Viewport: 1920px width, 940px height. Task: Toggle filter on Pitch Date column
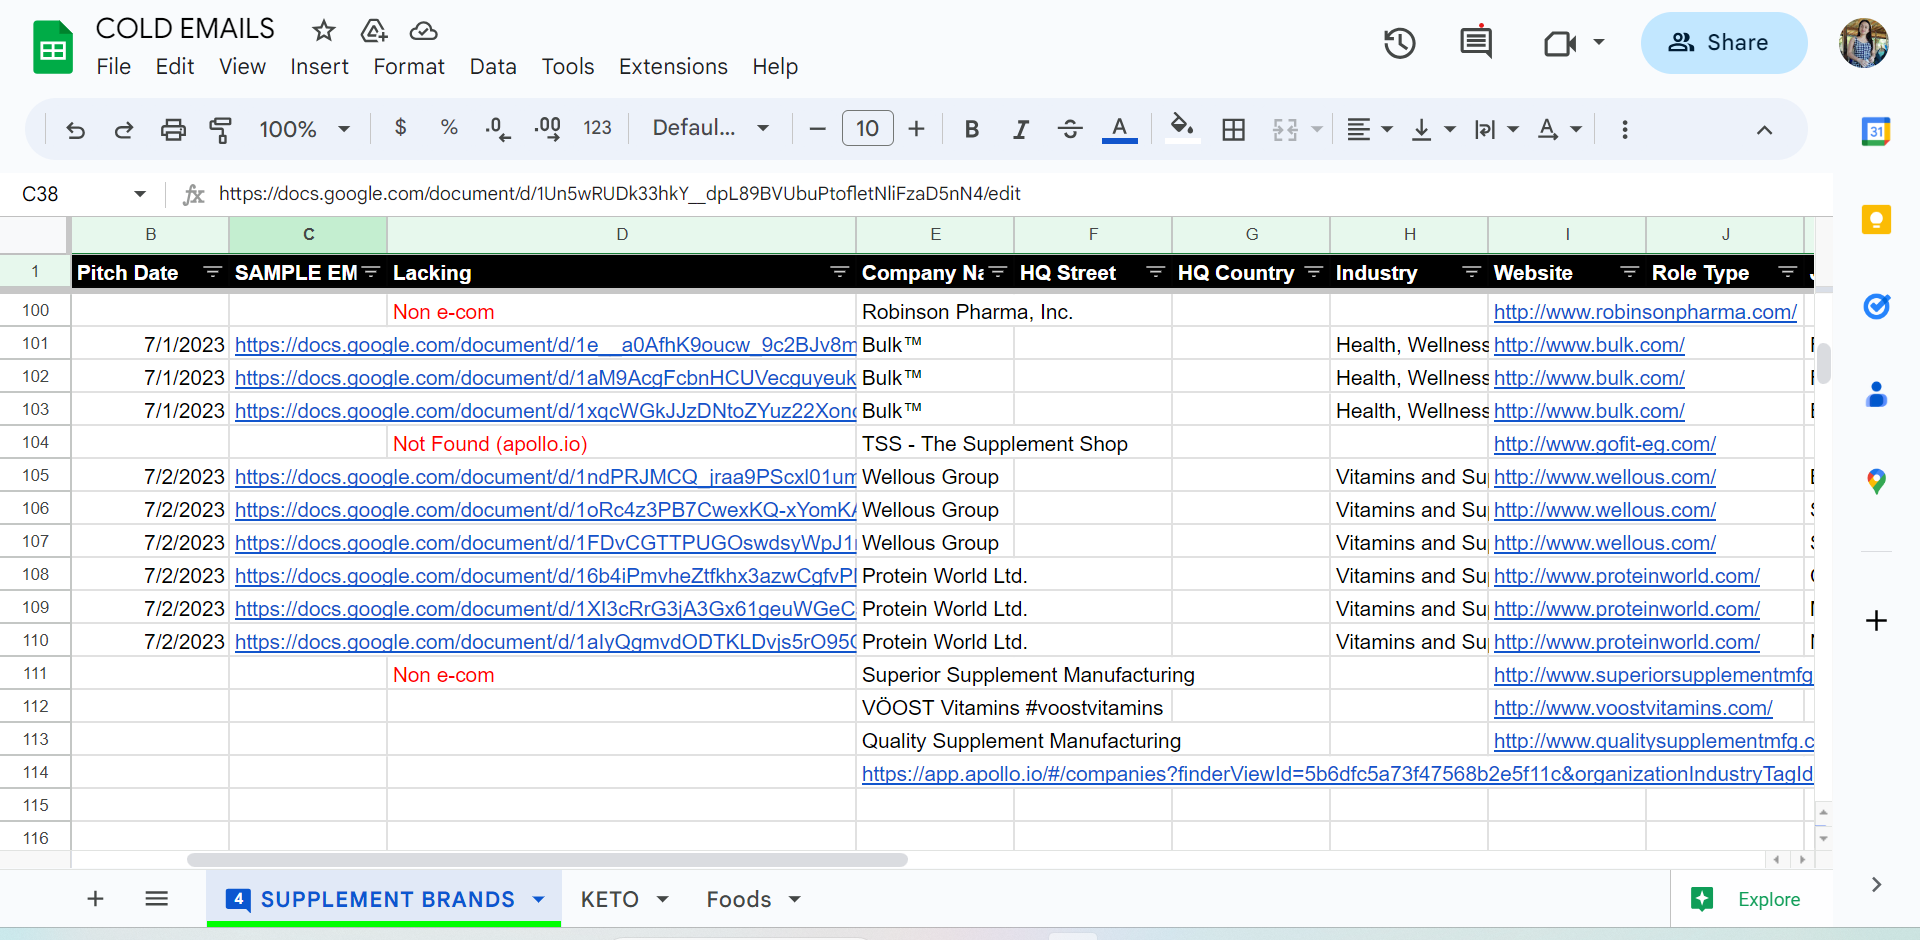pos(212,272)
